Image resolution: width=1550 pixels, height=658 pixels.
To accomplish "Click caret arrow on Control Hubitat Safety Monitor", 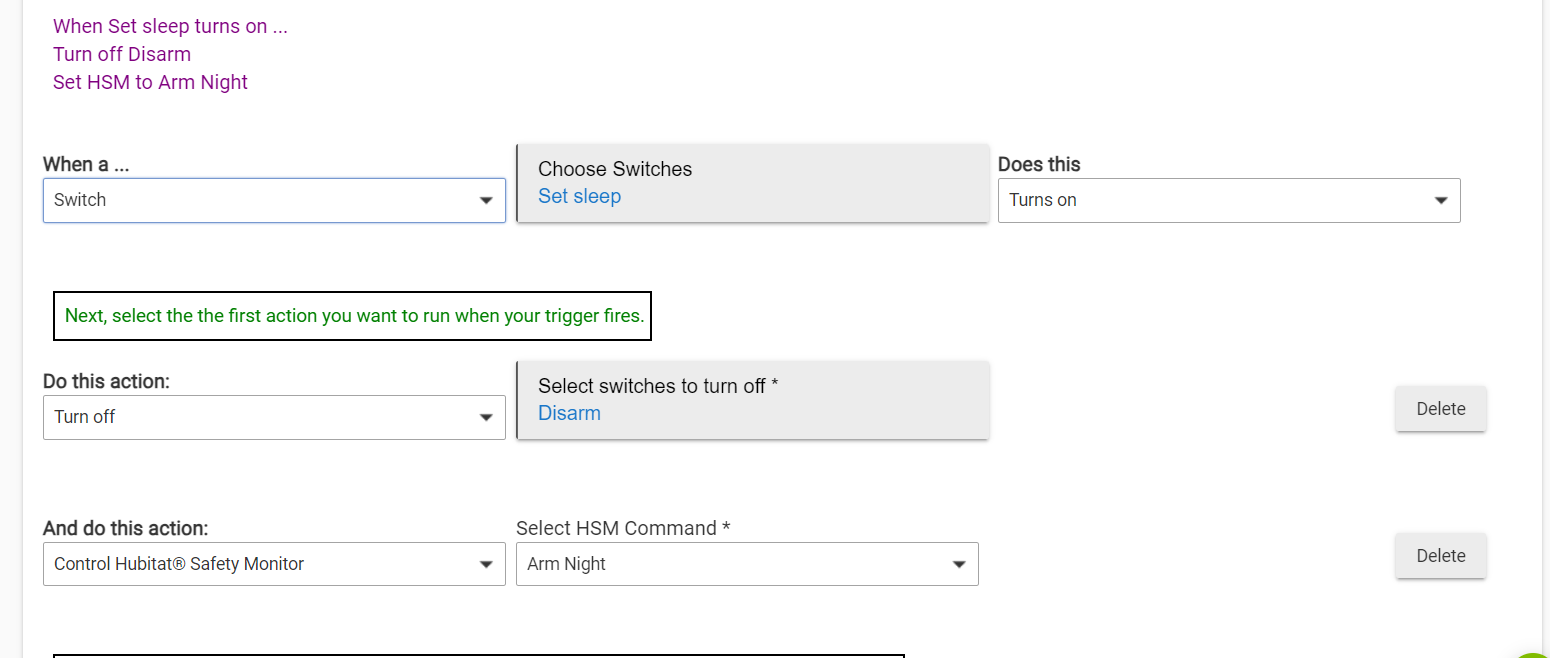I will (486, 565).
